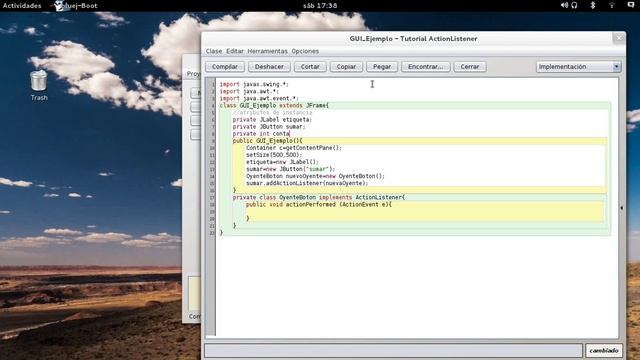Click the line number margin at line 10
This screenshot has width=640, height=360.
(x=211, y=148)
